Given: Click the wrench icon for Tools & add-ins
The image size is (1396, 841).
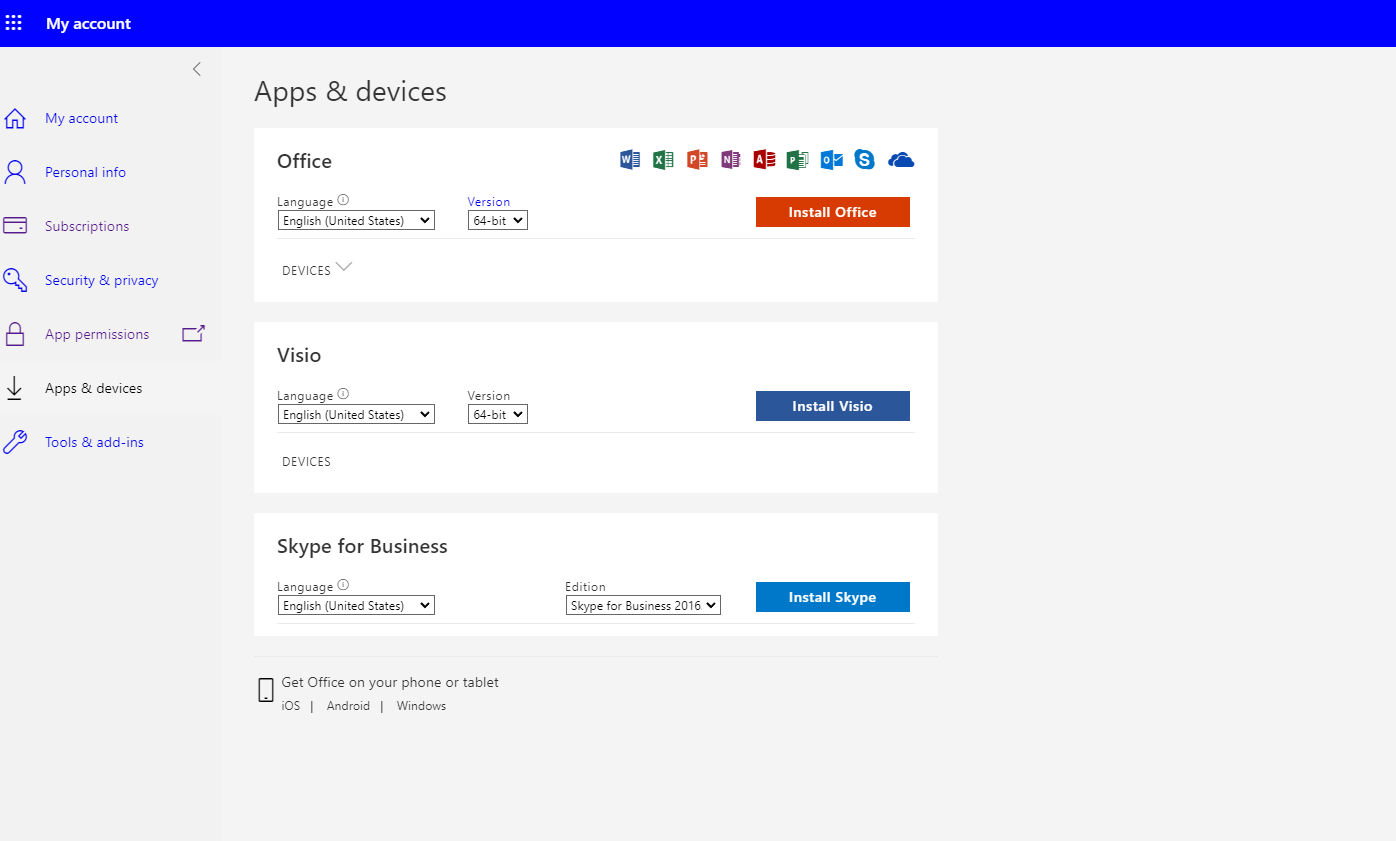Looking at the screenshot, I should click(x=15, y=442).
